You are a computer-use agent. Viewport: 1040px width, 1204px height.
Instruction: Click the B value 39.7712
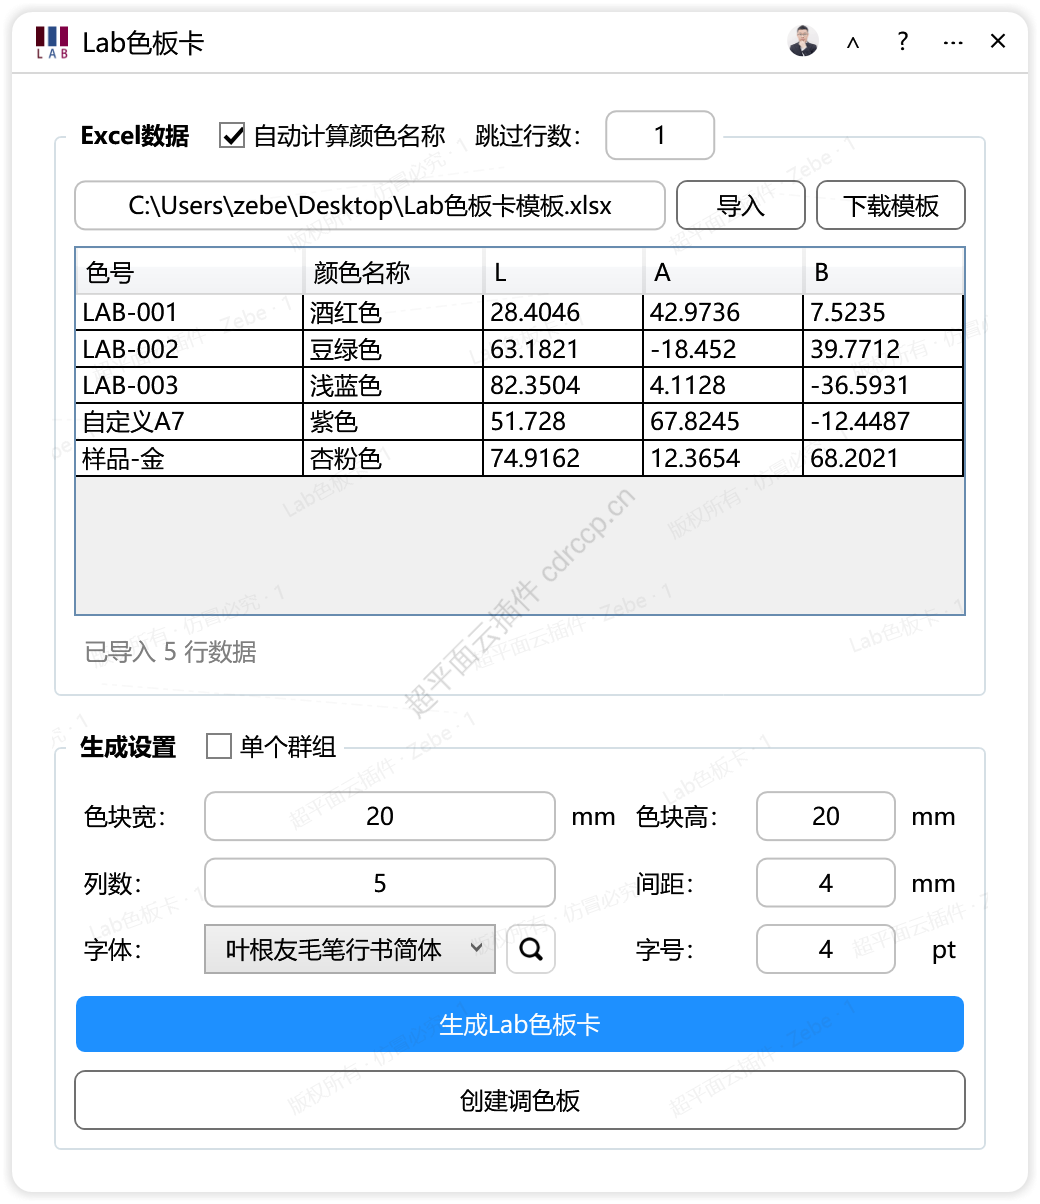pyautogui.click(x=883, y=349)
